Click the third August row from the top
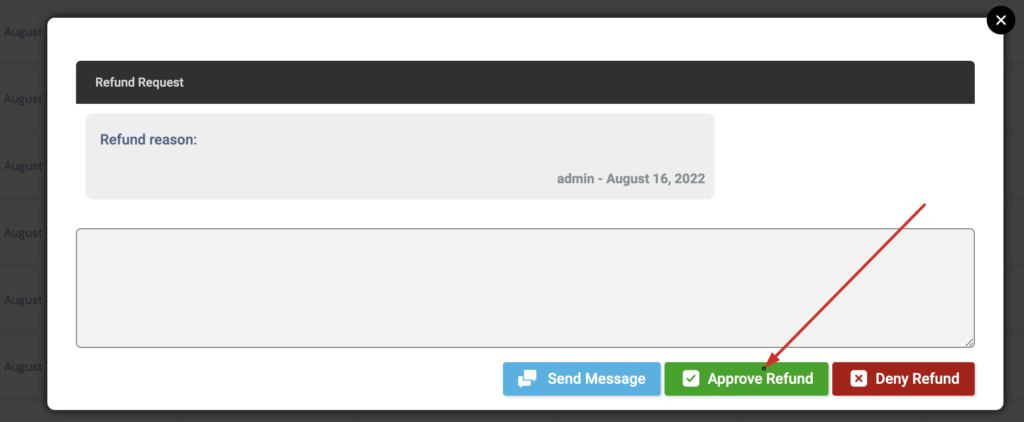The width and height of the screenshot is (1024, 422). 23,166
